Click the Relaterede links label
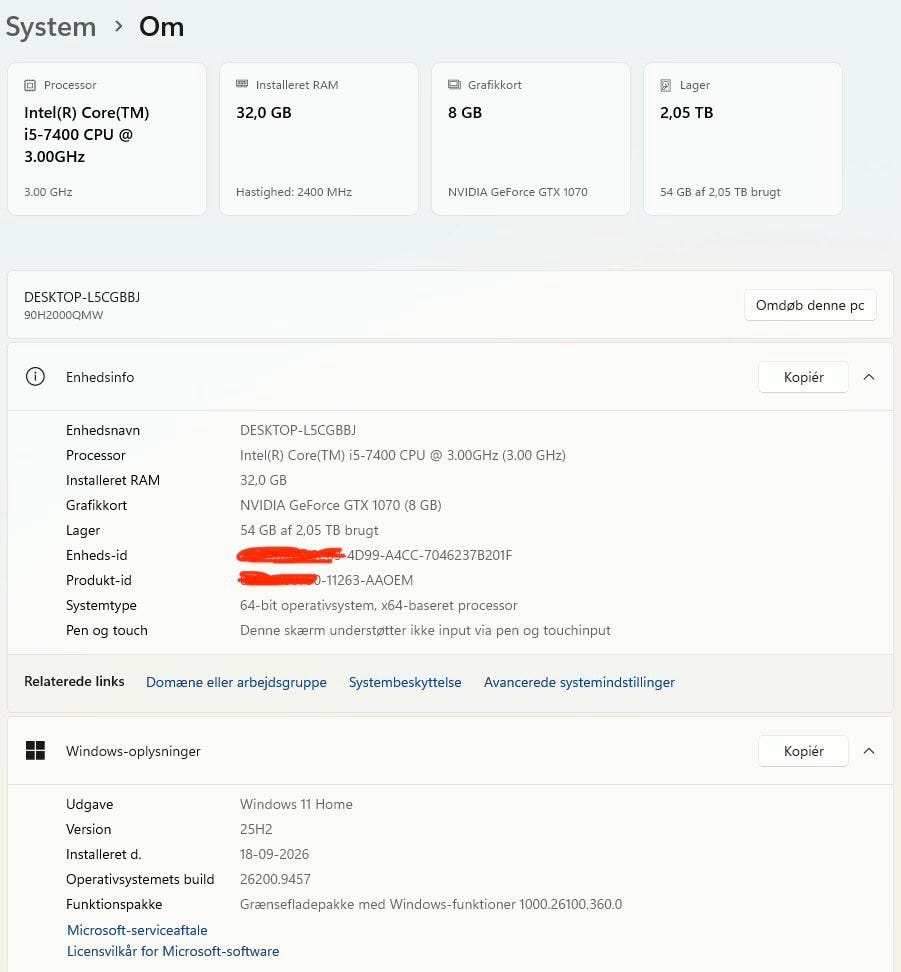Viewport: 901px width, 972px height. pos(74,681)
